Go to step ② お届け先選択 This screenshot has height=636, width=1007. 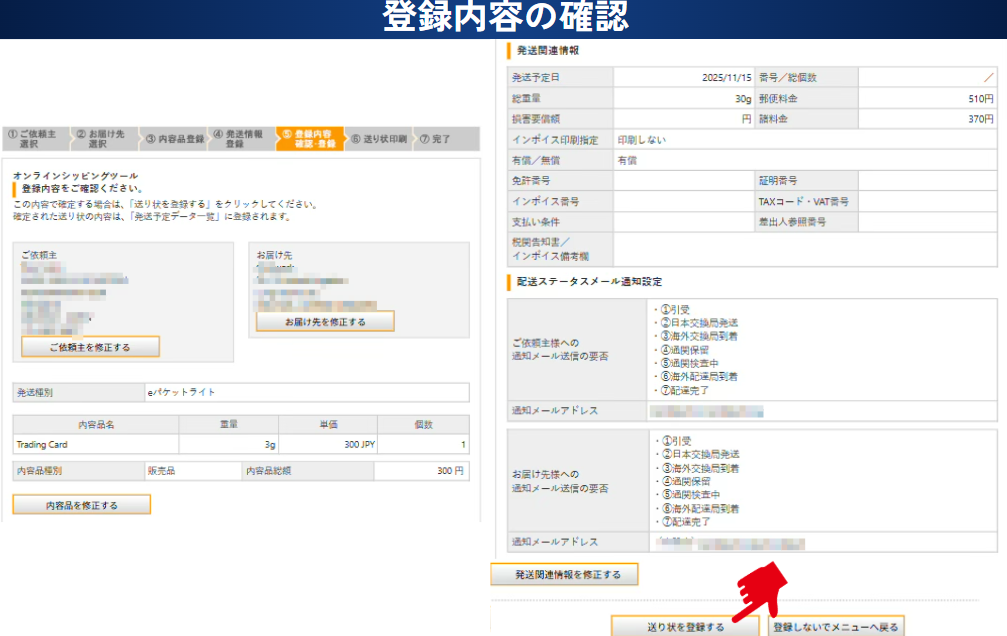pos(102,139)
